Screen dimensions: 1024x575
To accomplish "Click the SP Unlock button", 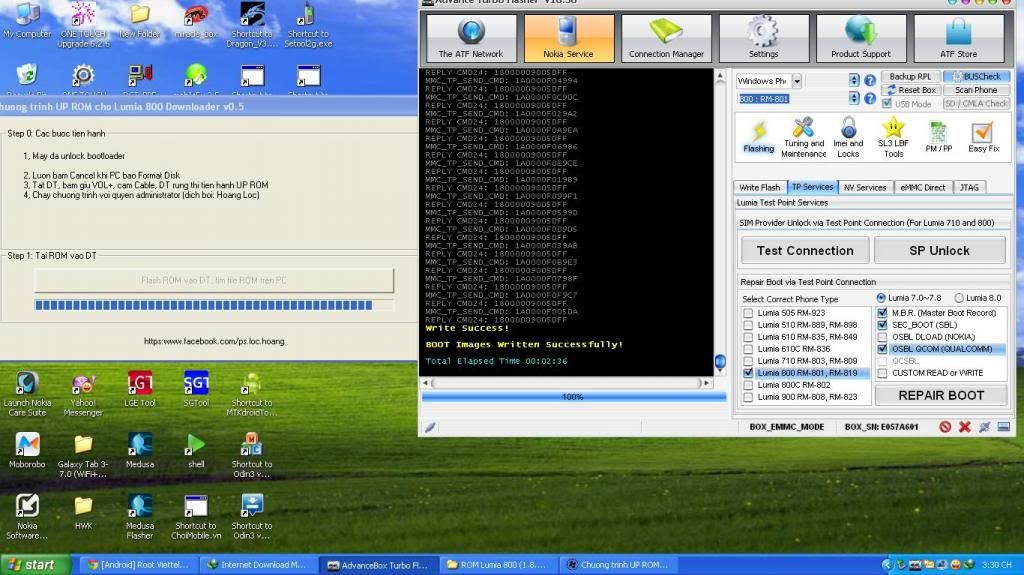I will (939, 250).
